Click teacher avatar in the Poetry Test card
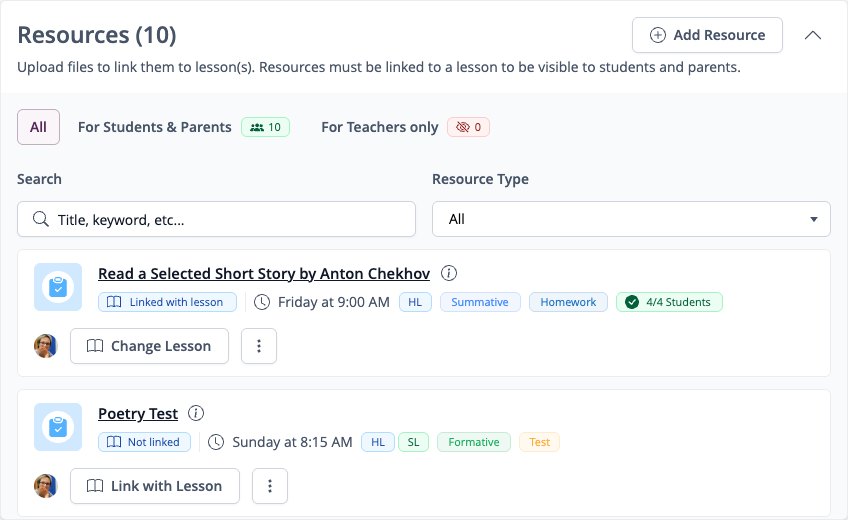This screenshot has width=848, height=520. (x=45, y=486)
